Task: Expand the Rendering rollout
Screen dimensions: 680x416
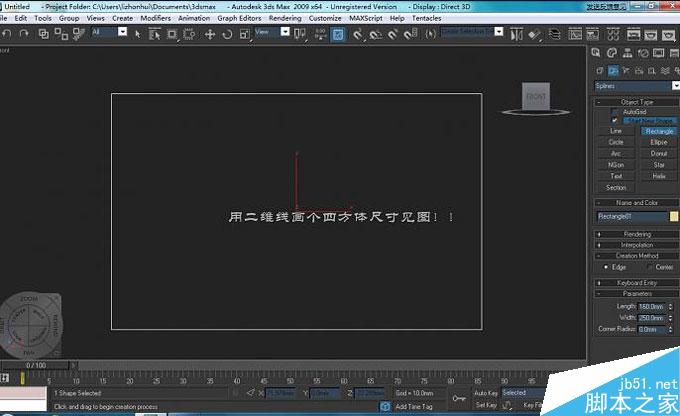Action: (636, 234)
